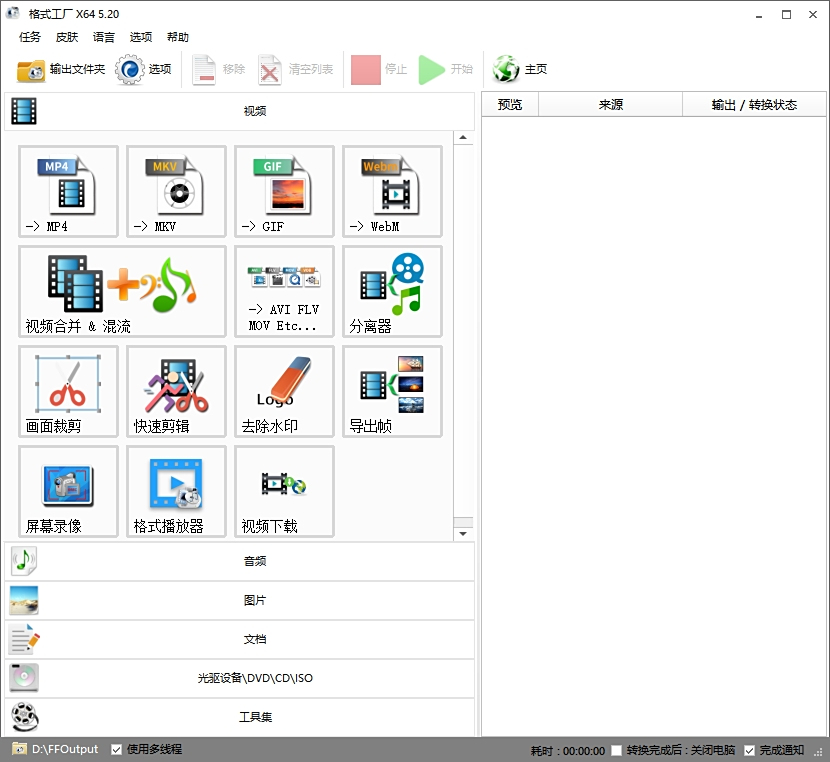Start the 屏幕录像 screen recorder
Screen dimensions: 830x762
[x=68, y=491]
